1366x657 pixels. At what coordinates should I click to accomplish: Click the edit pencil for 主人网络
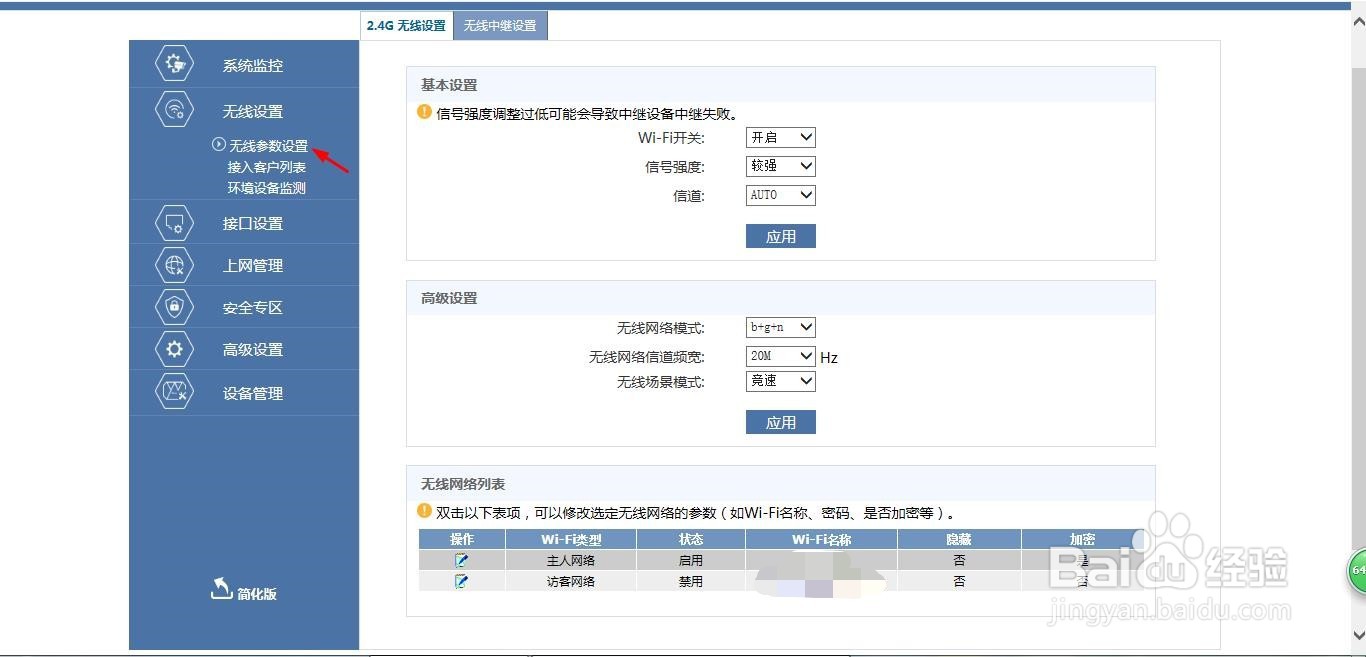(x=461, y=560)
